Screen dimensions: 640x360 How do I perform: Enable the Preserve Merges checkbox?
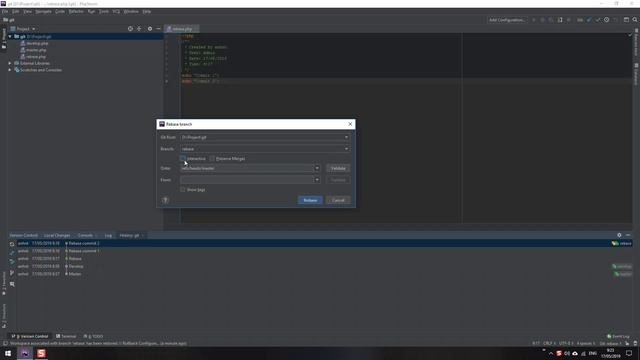point(212,158)
